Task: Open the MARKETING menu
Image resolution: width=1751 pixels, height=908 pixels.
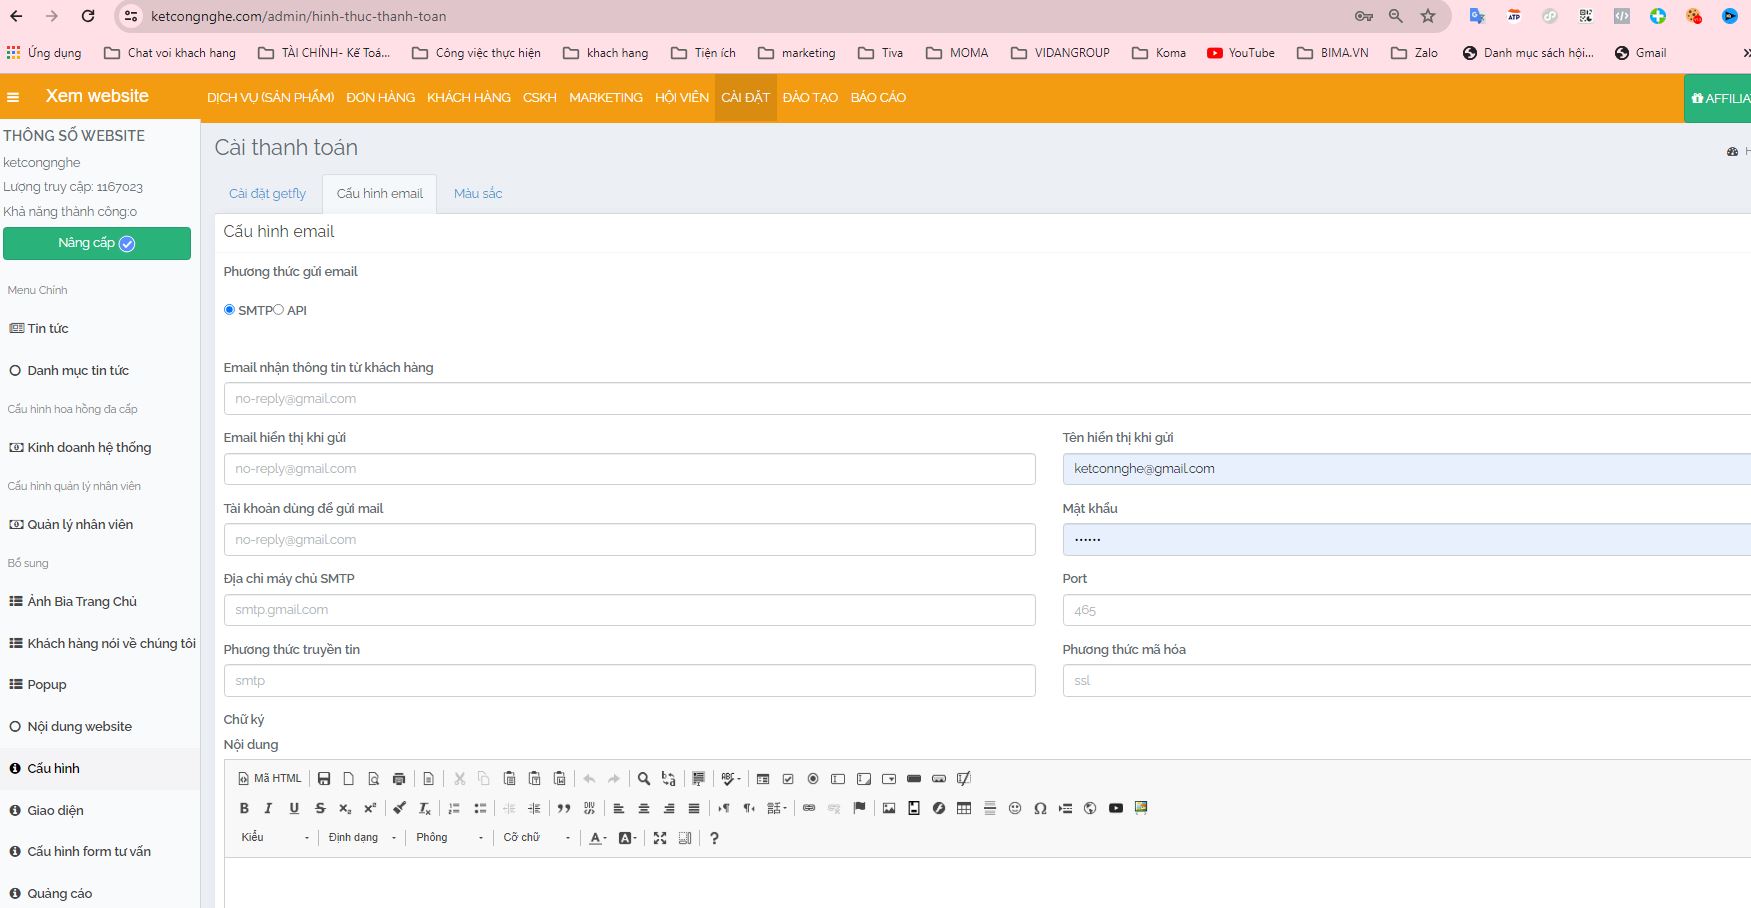Action: 605,97
